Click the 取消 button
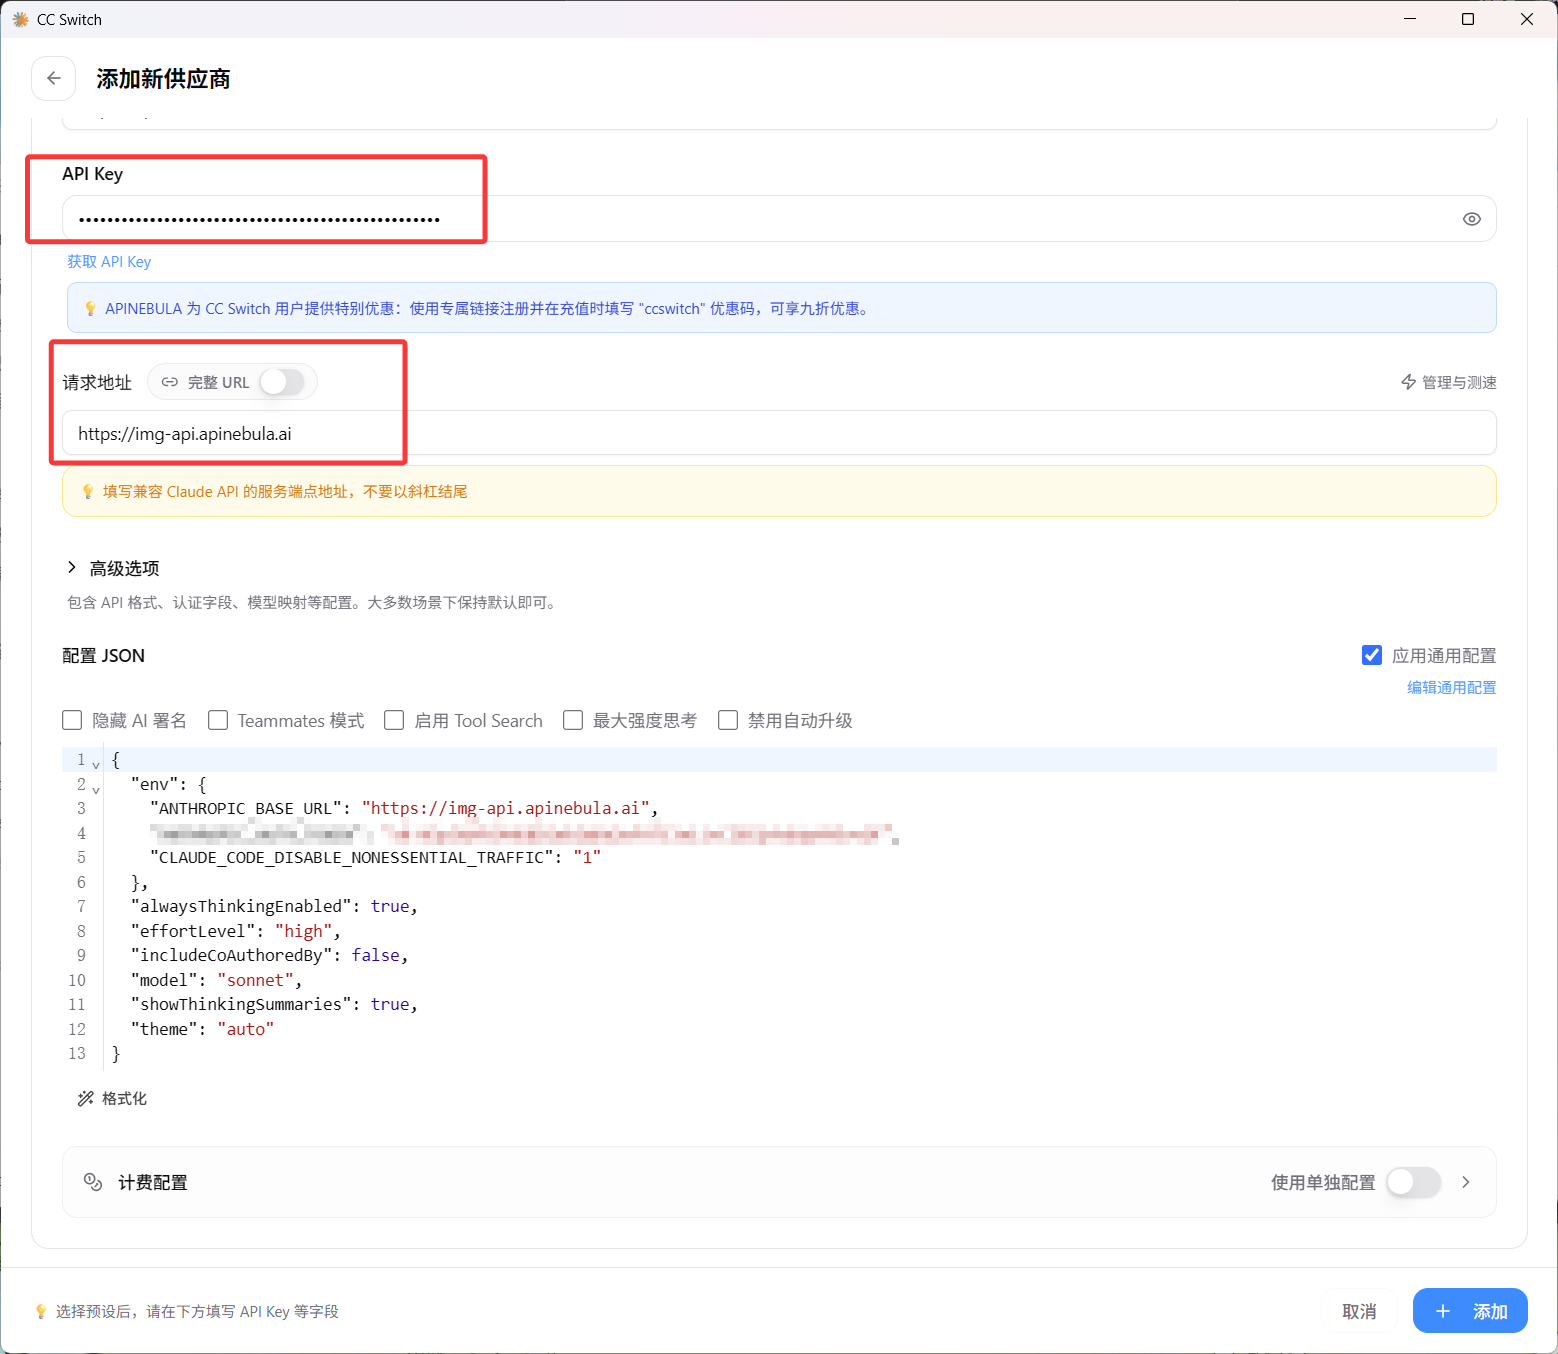This screenshot has height=1354, width=1558. [1359, 1311]
